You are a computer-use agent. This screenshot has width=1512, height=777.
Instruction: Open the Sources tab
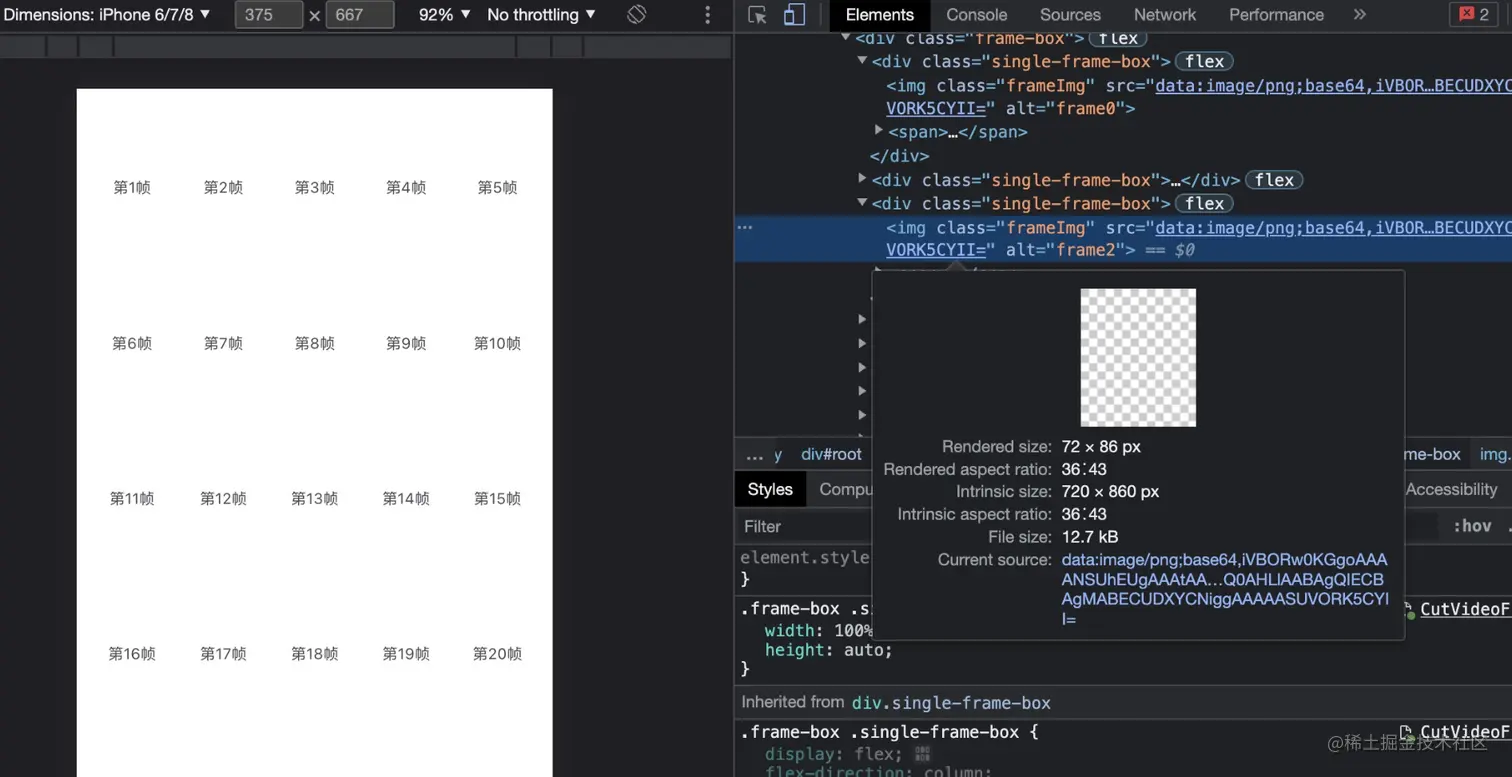(1070, 15)
